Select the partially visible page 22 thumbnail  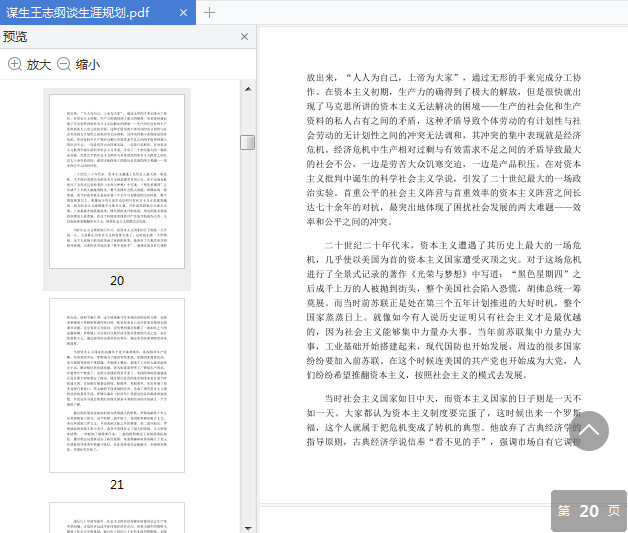click(117, 517)
